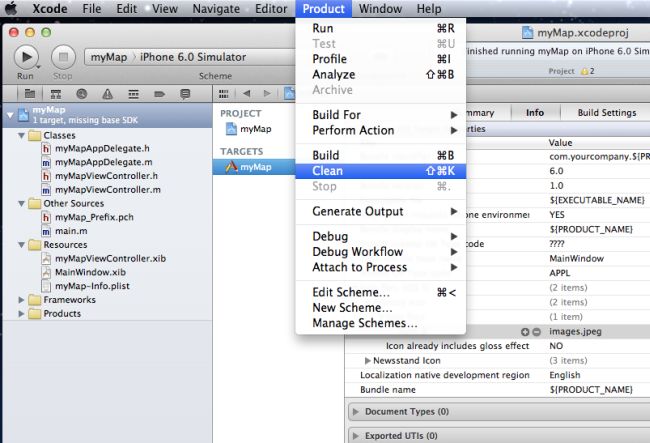Image resolution: width=650 pixels, height=443 pixels.
Task: Open the File menu
Action: click(92, 9)
